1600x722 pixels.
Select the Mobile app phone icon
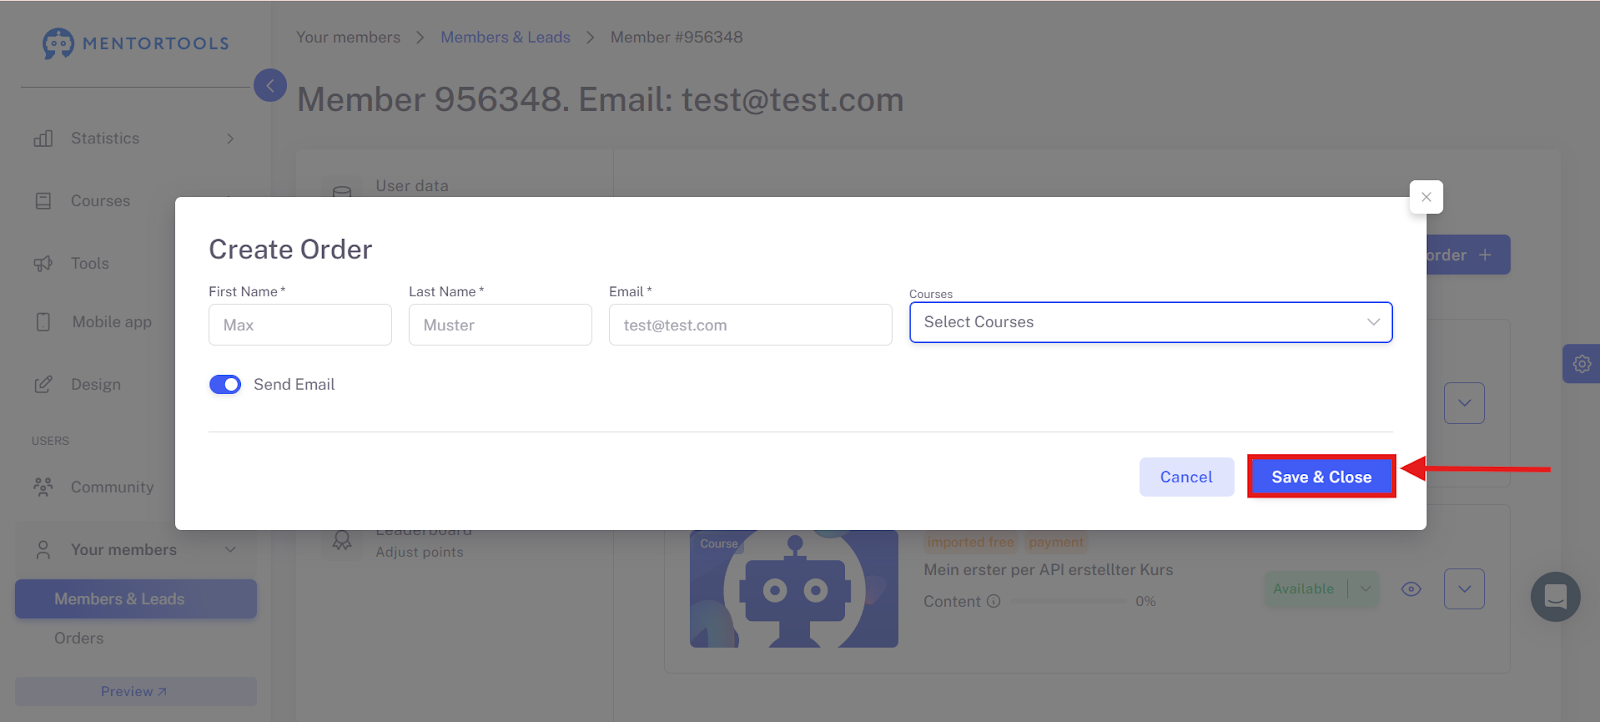coord(43,322)
